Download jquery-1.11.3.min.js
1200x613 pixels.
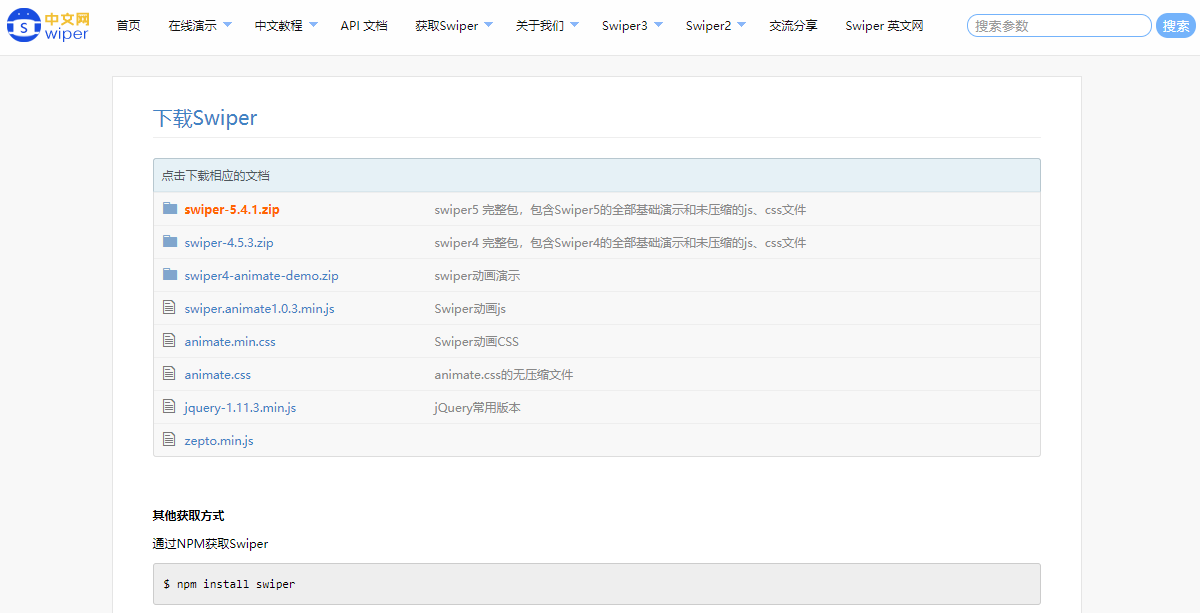point(240,408)
